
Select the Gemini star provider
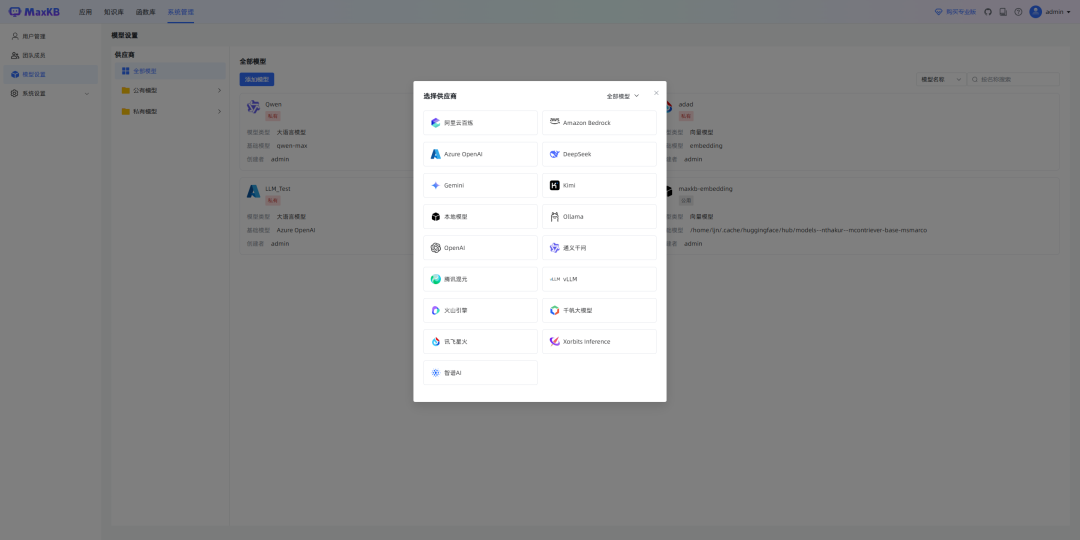click(x=480, y=185)
